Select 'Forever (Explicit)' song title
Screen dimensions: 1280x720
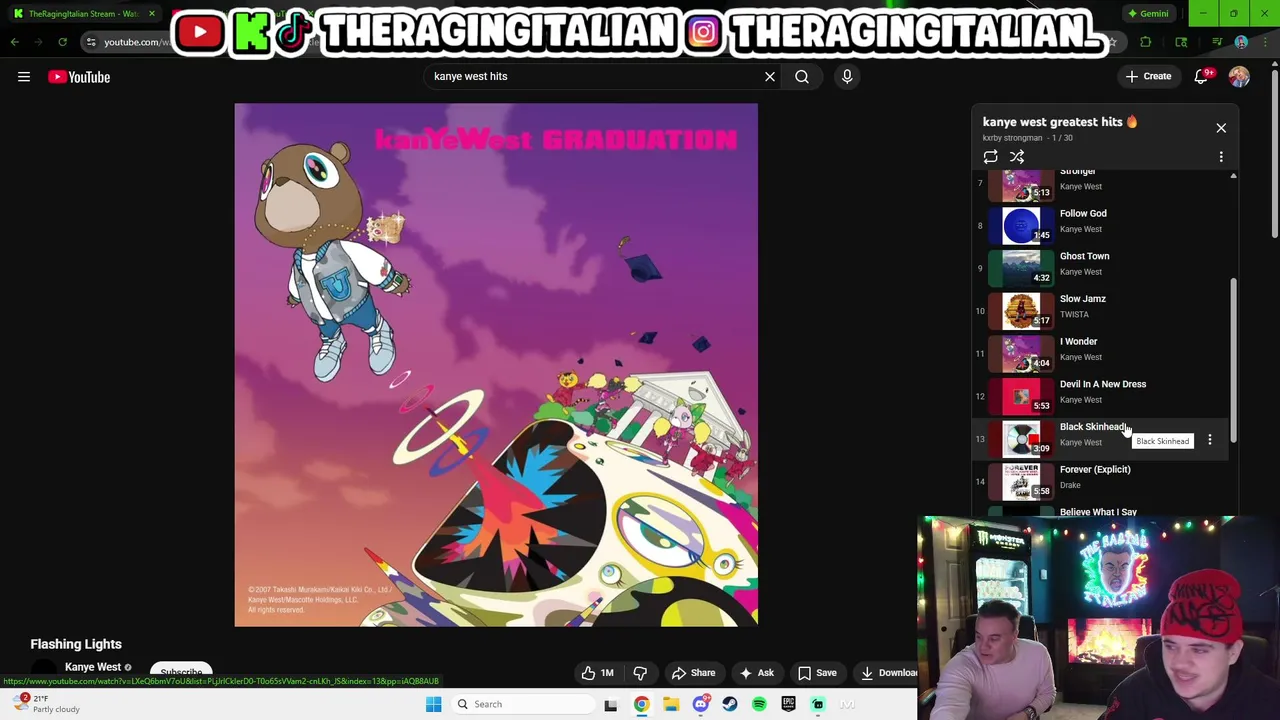(x=1095, y=469)
